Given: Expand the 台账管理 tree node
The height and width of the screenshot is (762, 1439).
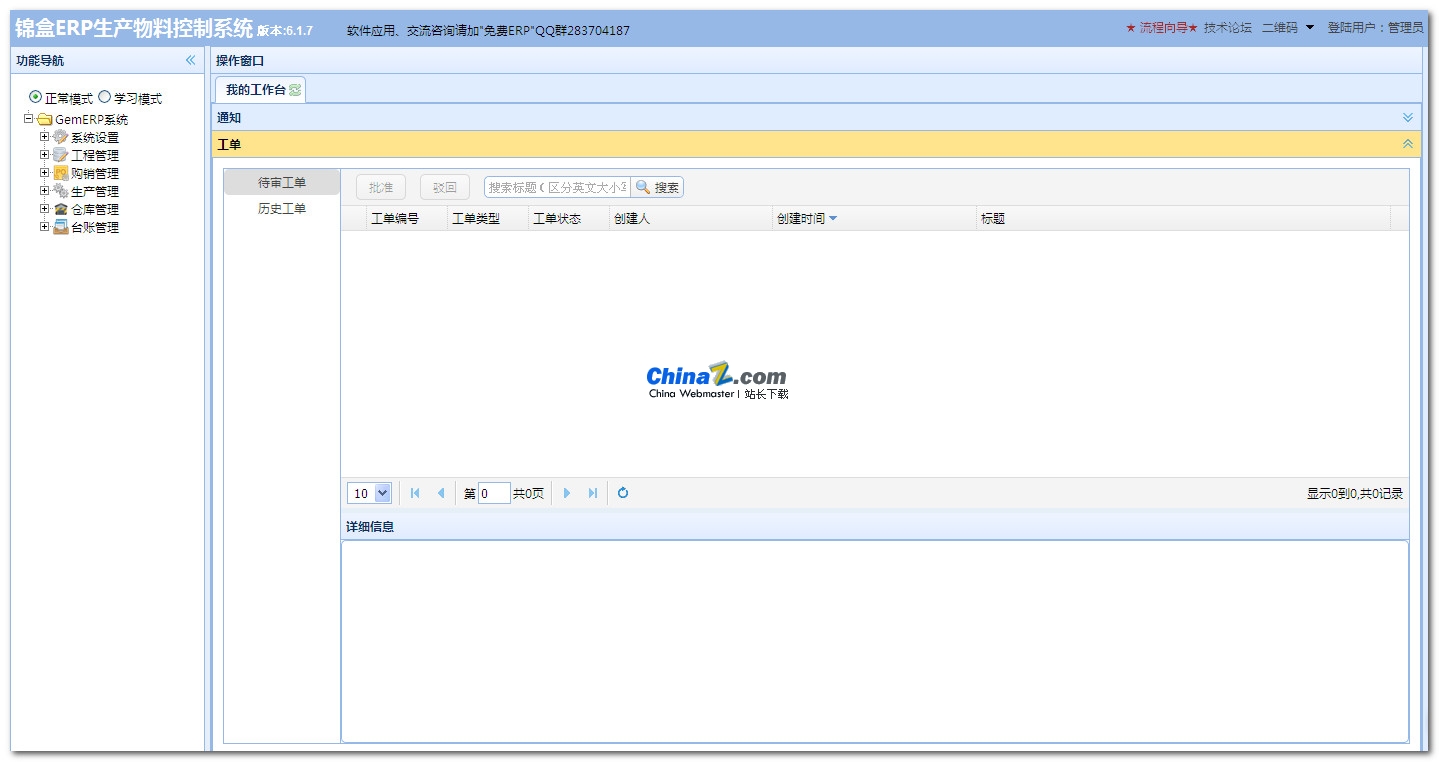Looking at the screenshot, I should (x=45, y=227).
